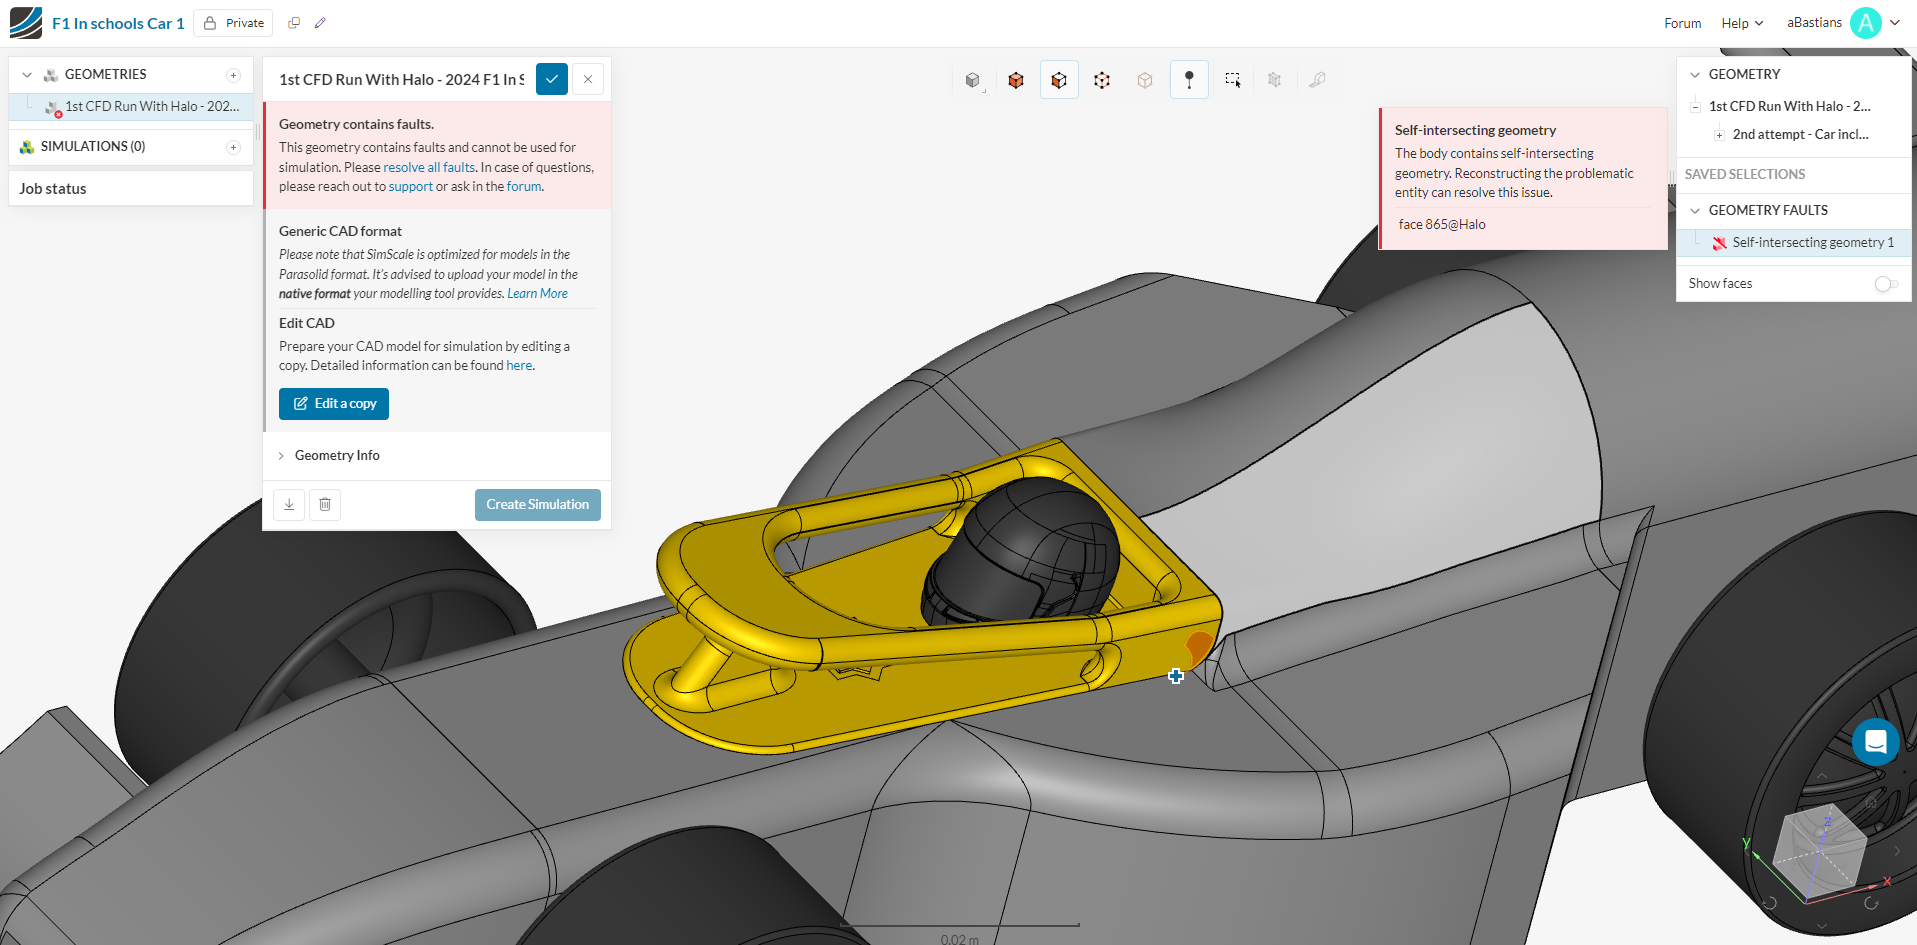Choose the vertex selection mode icon

(1145, 79)
